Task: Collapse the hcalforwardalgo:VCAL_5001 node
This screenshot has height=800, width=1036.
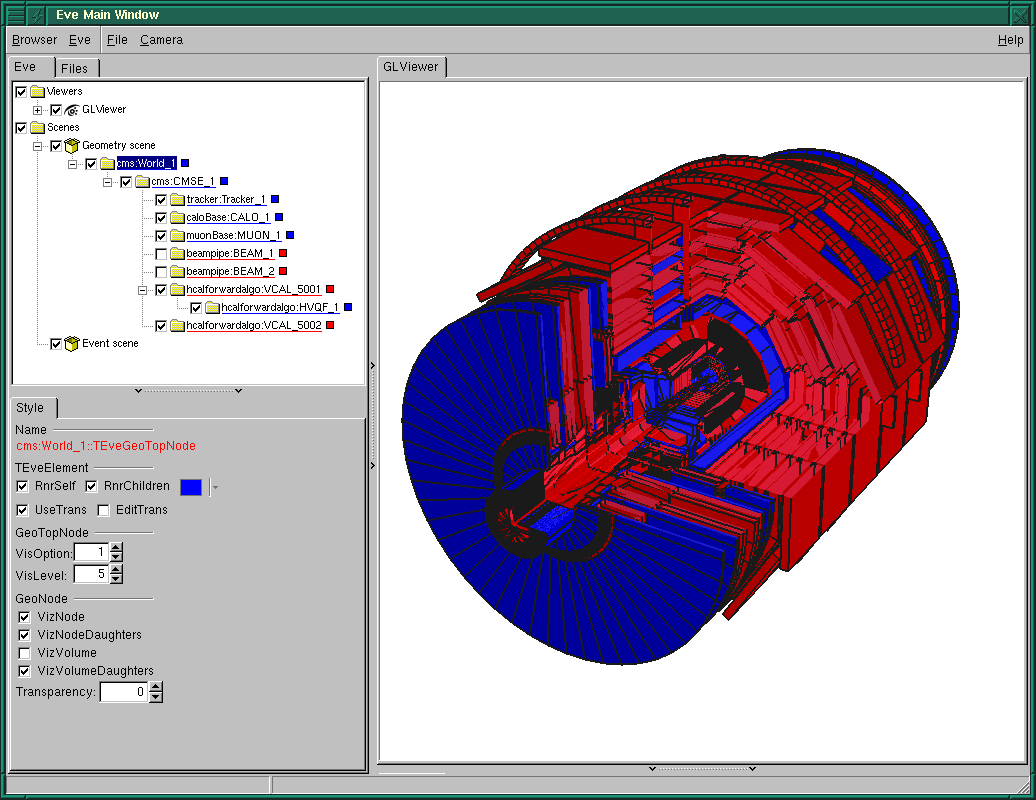Action: 143,290
